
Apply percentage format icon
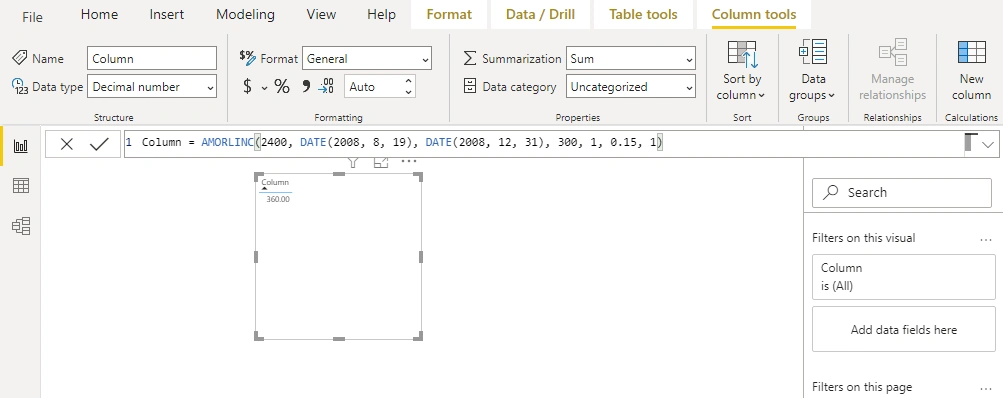click(x=282, y=86)
